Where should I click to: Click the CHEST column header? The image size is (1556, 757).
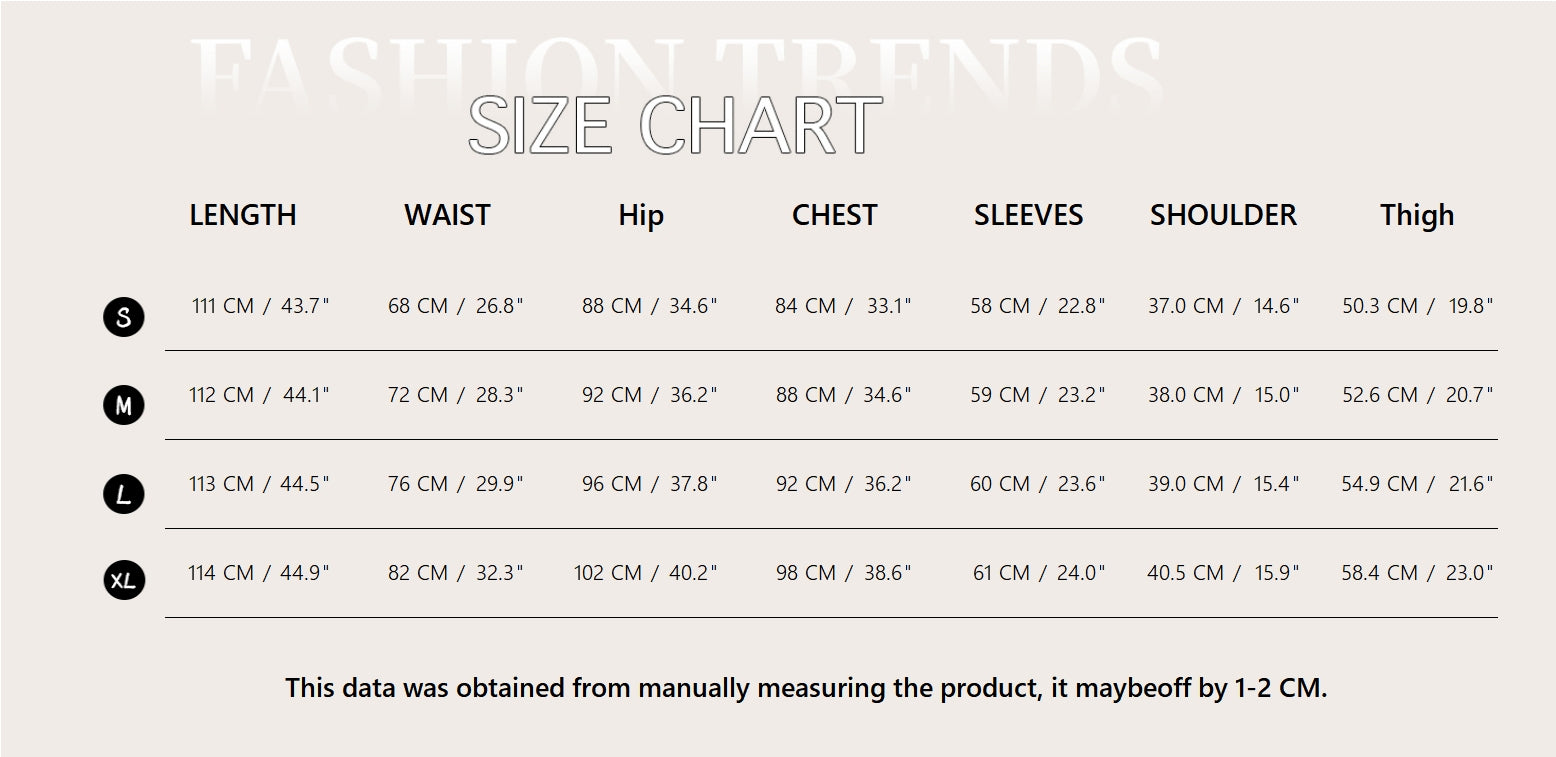tap(835, 215)
